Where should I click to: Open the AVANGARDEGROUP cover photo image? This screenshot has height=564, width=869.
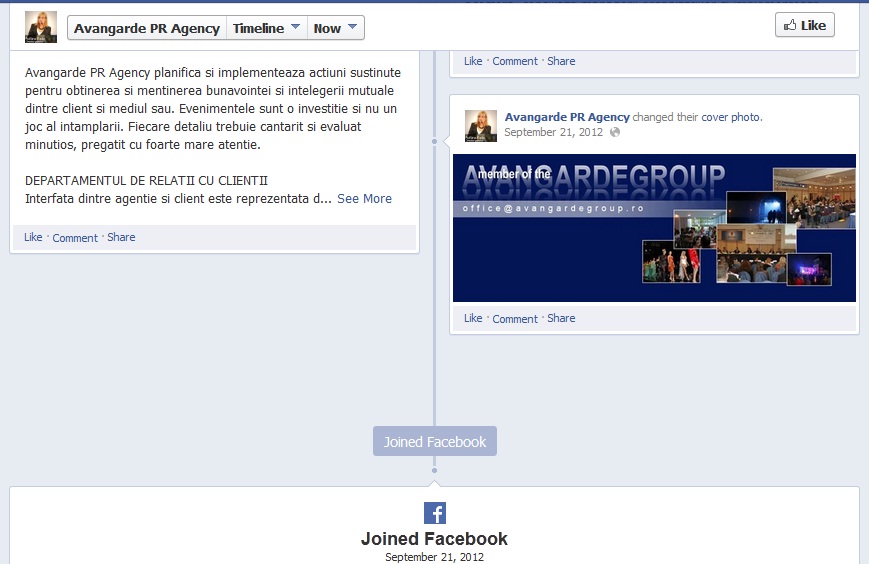pyautogui.click(x=654, y=228)
